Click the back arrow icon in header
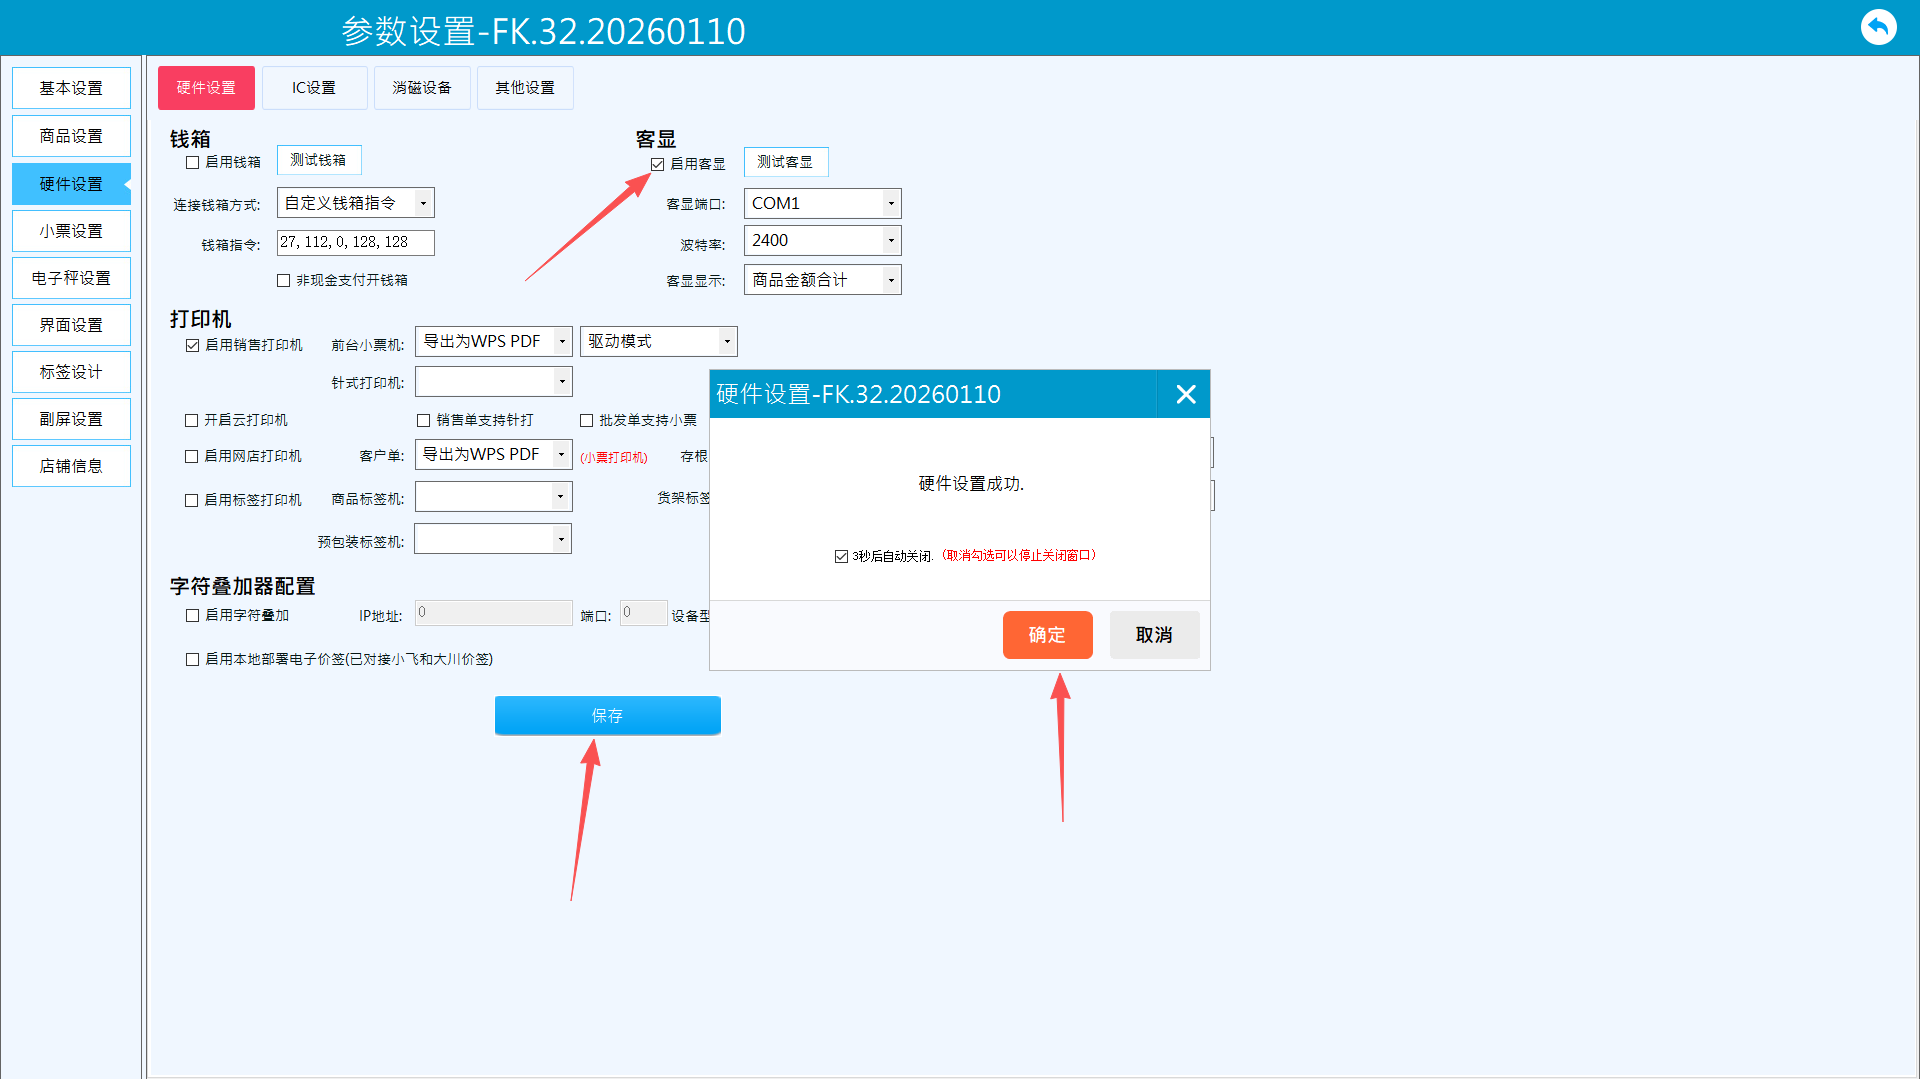 point(1878,27)
